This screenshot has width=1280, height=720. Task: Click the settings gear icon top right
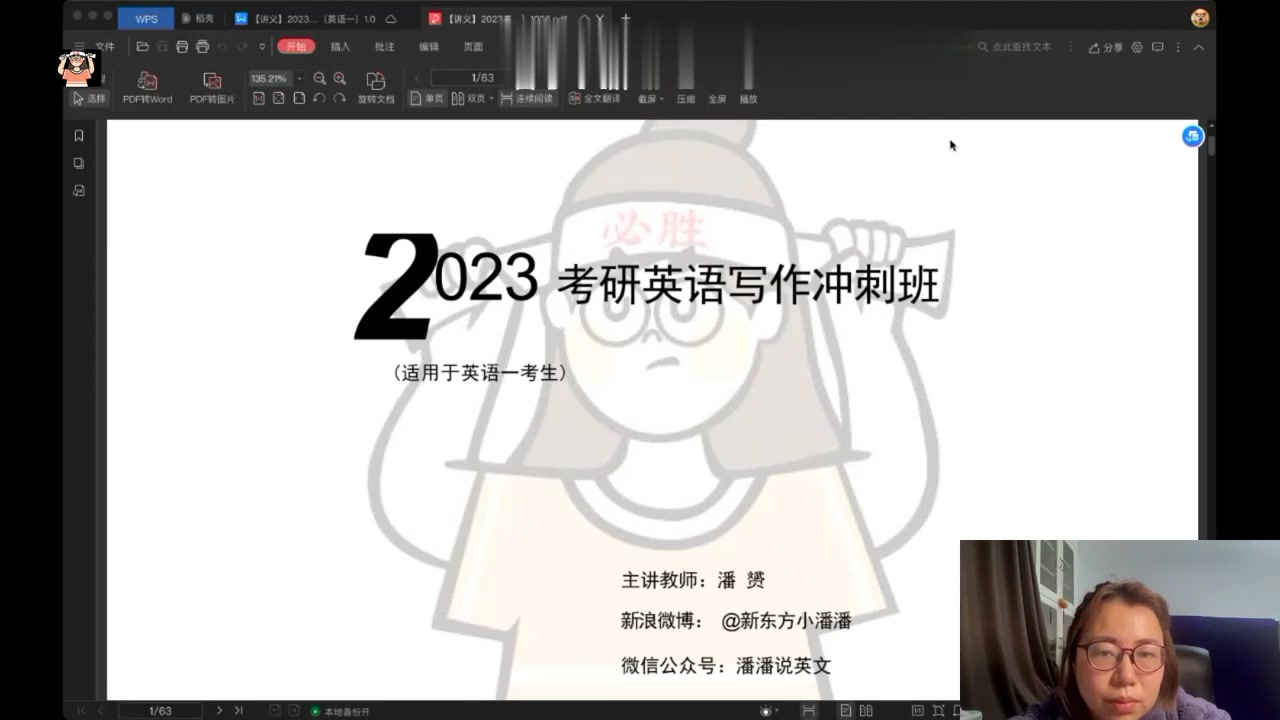(x=1137, y=47)
